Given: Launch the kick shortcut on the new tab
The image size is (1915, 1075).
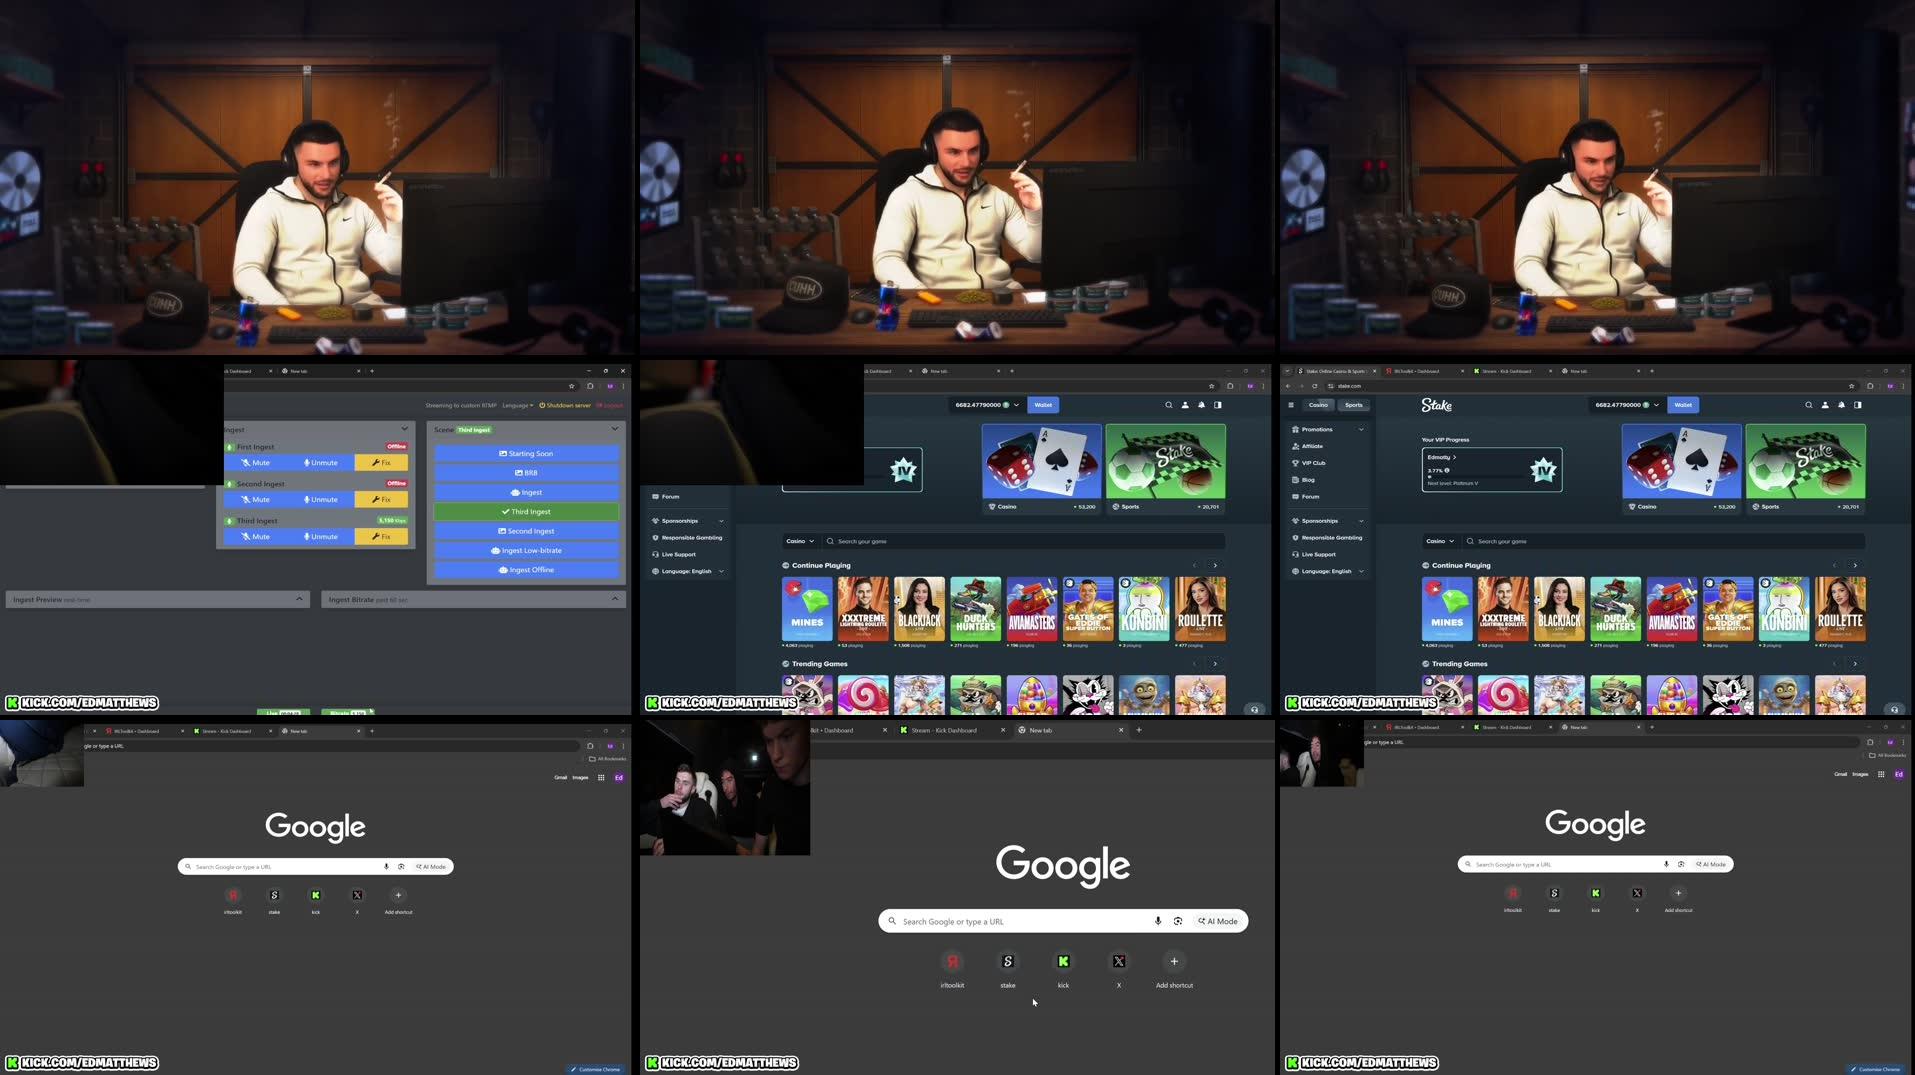Looking at the screenshot, I should point(1063,961).
